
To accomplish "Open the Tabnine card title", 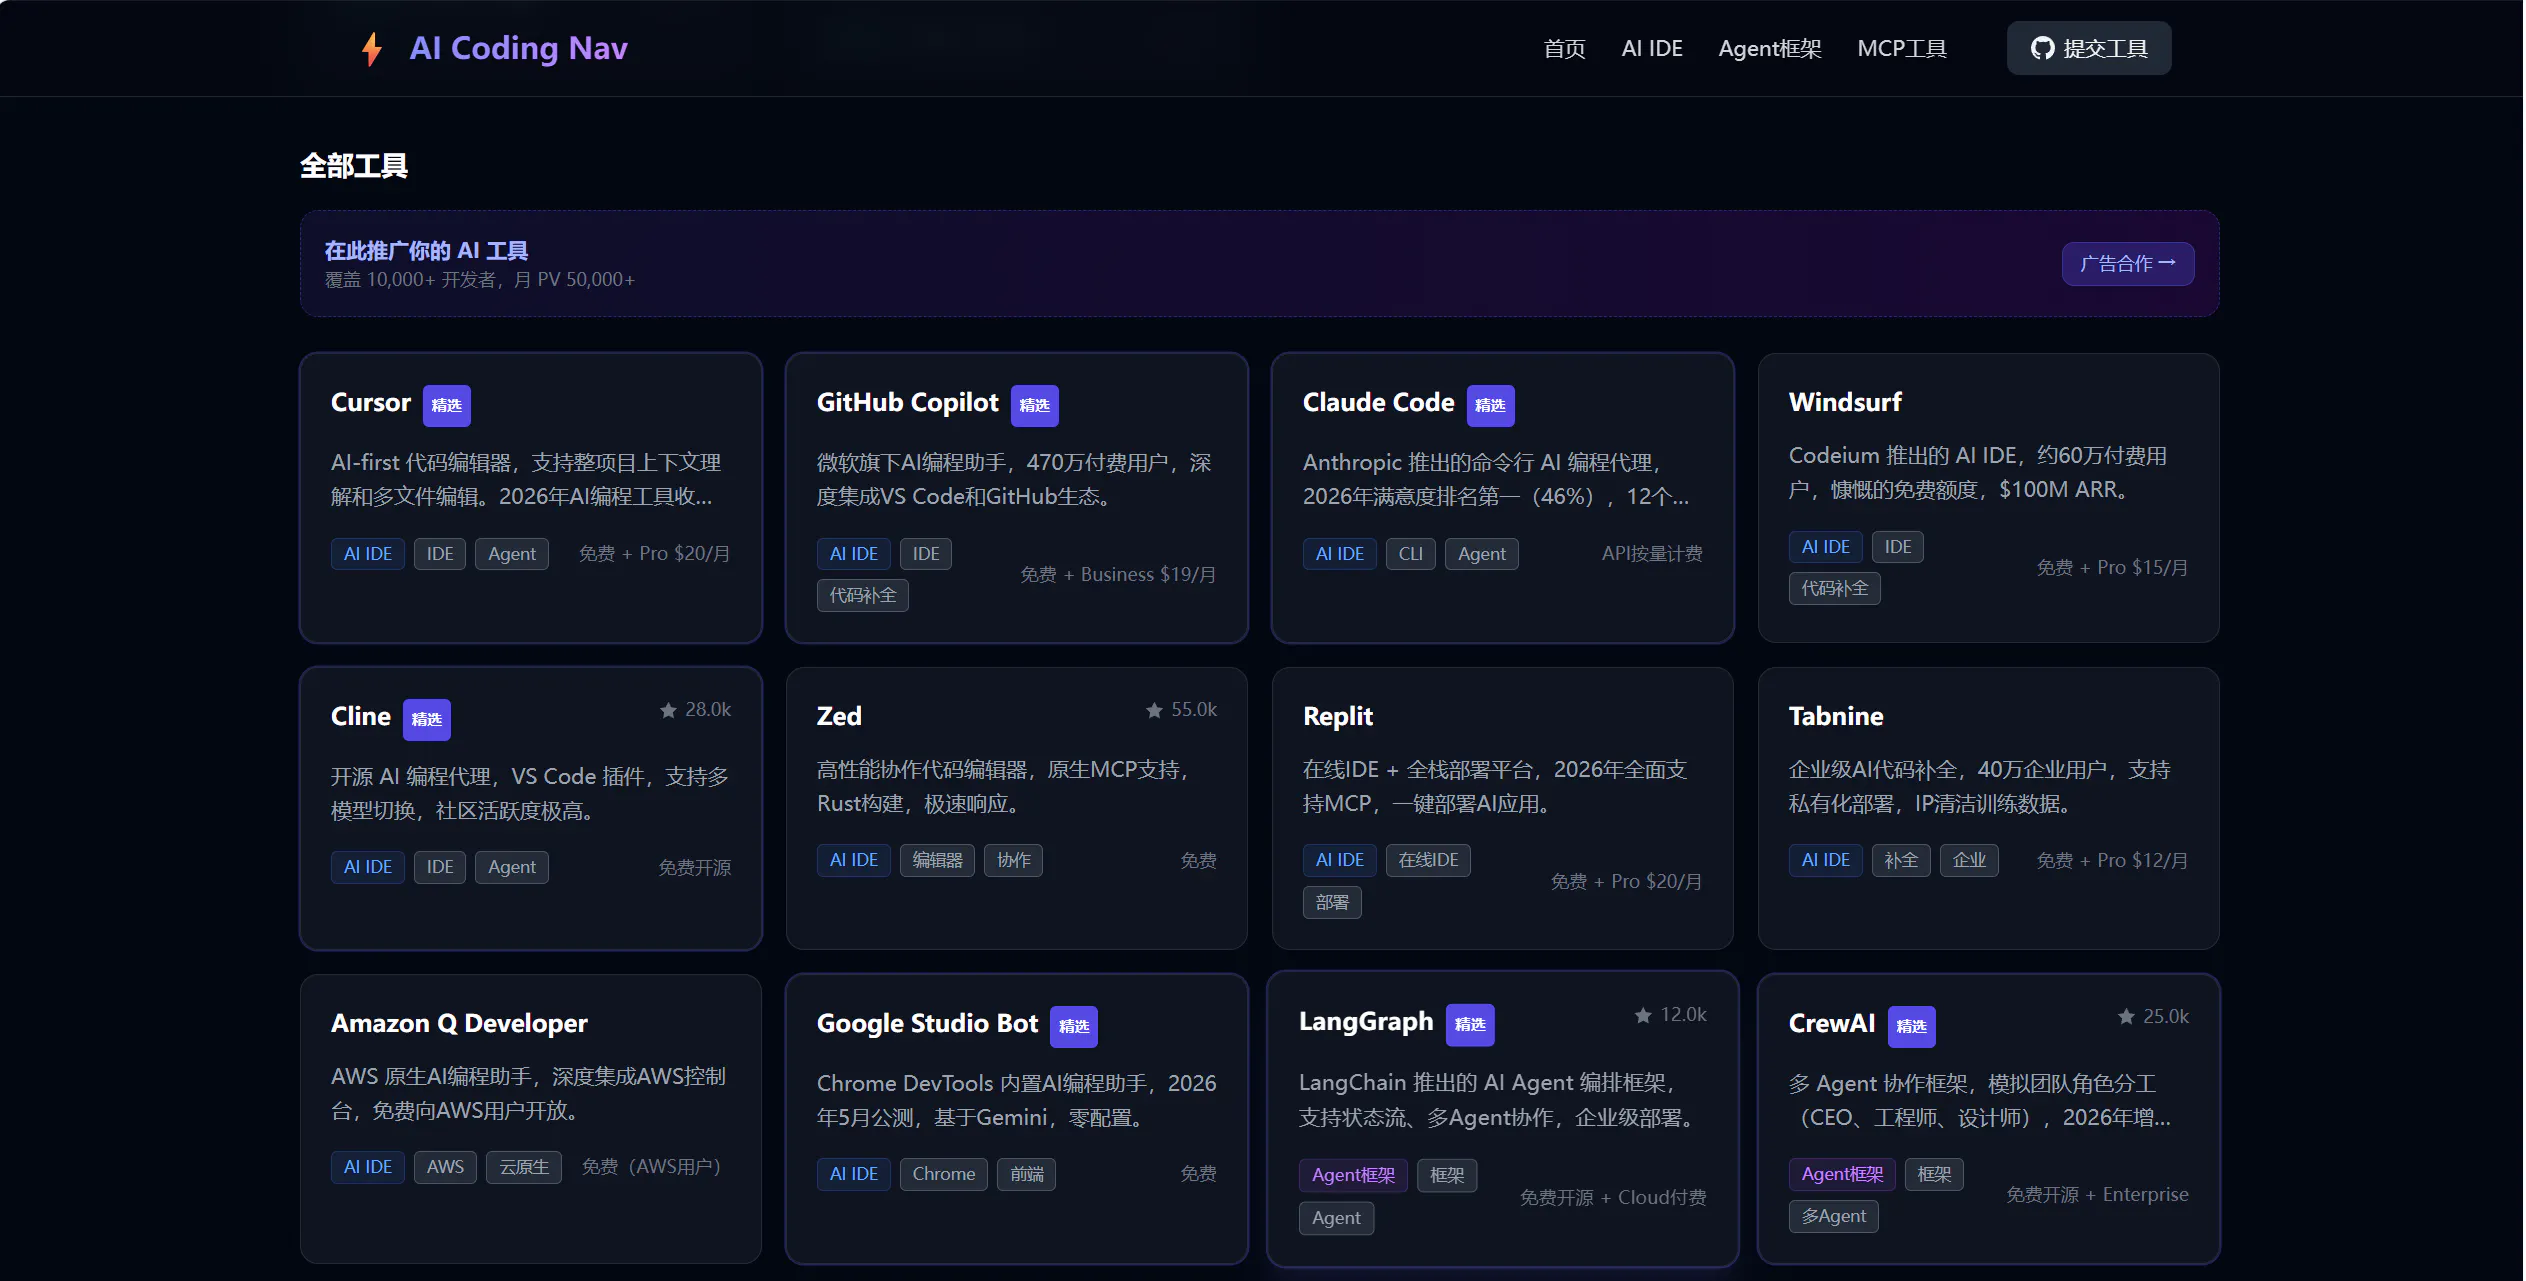I will (x=1836, y=716).
